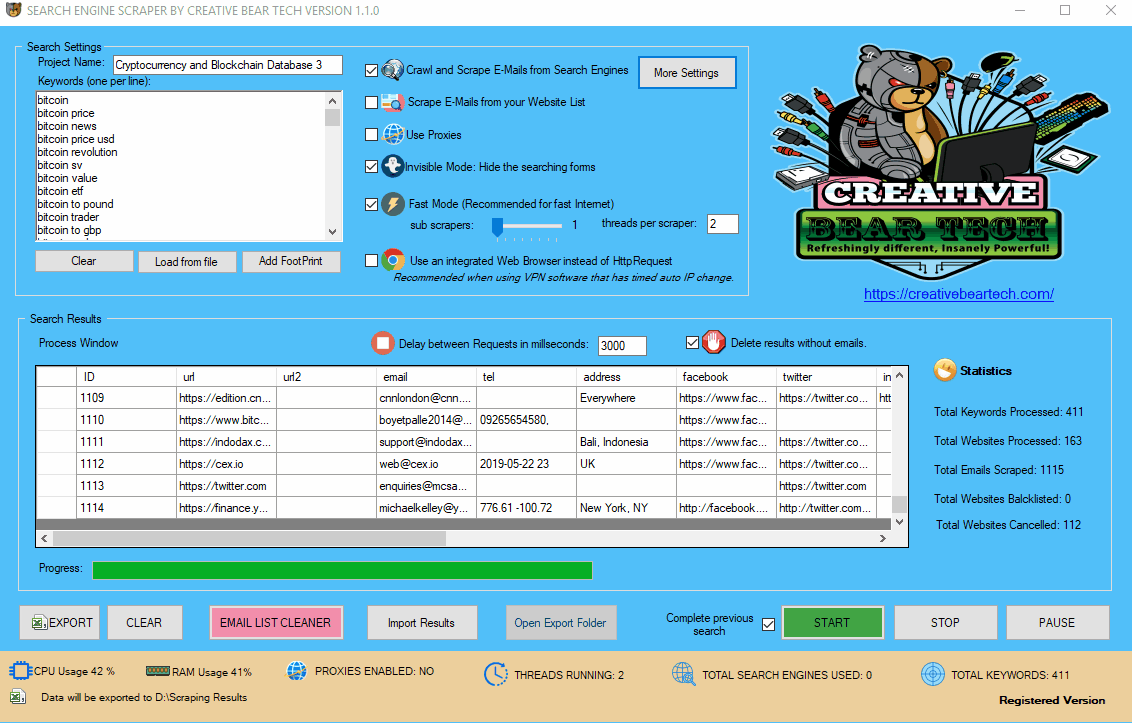Click the globe icon next to Use Proxies
1132x723 pixels.
(x=393, y=134)
